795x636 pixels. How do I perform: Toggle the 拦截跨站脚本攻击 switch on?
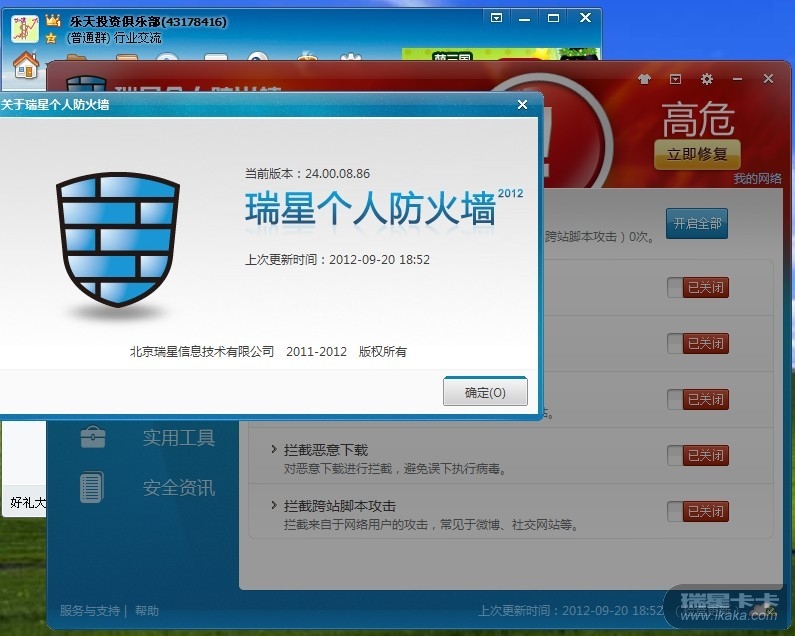pos(698,511)
